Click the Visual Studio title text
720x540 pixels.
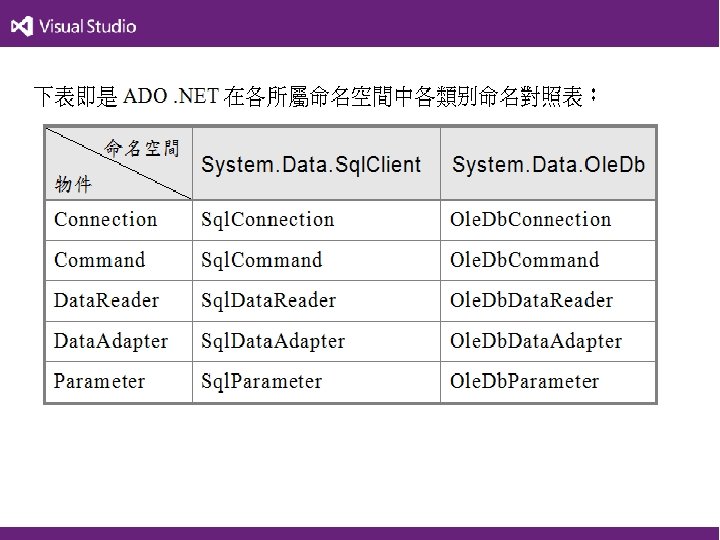88,26
